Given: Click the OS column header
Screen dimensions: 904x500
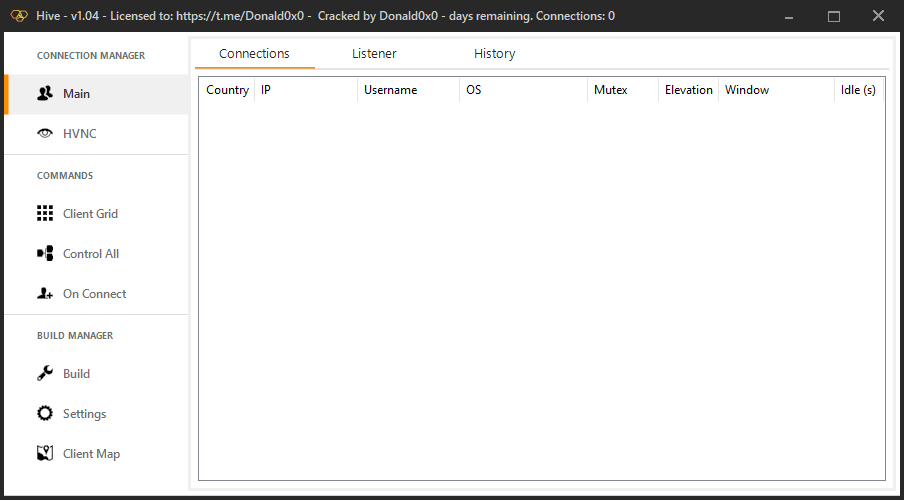Looking at the screenshot, I should point(474,90).
